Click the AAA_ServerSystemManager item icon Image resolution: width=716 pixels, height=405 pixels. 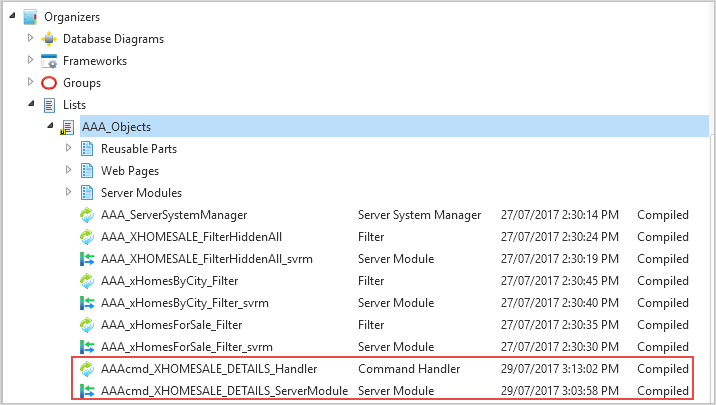click(x=86, y=214)
